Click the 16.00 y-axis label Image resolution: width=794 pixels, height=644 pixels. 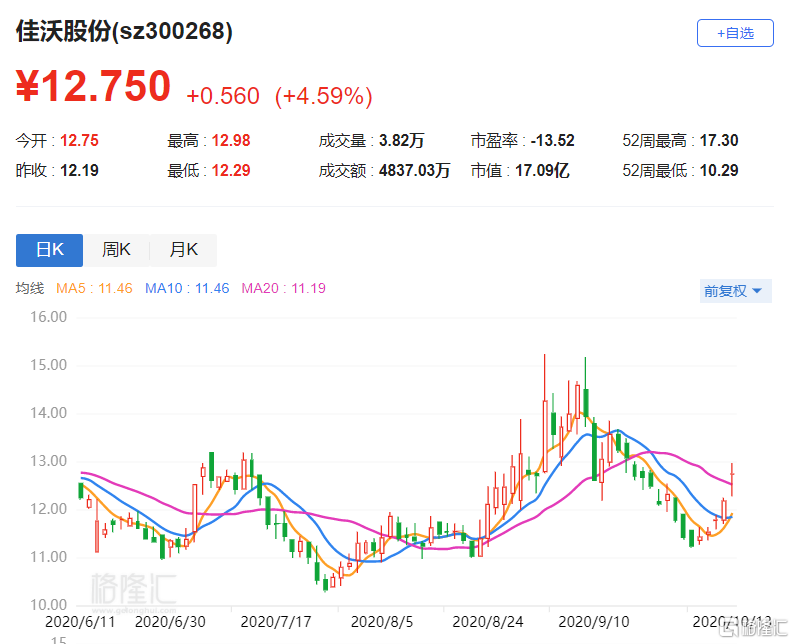click(48, 317)
